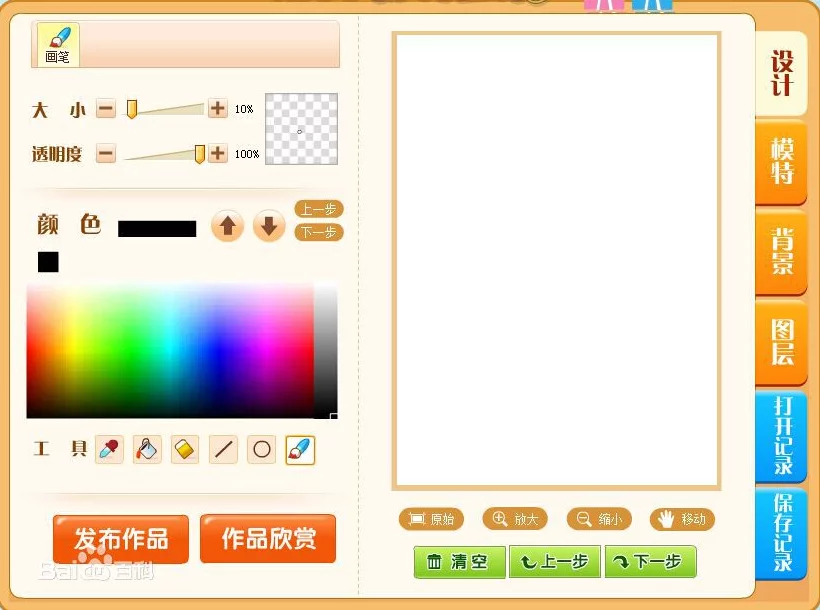Click the small black square swatch

pos(48,262)
